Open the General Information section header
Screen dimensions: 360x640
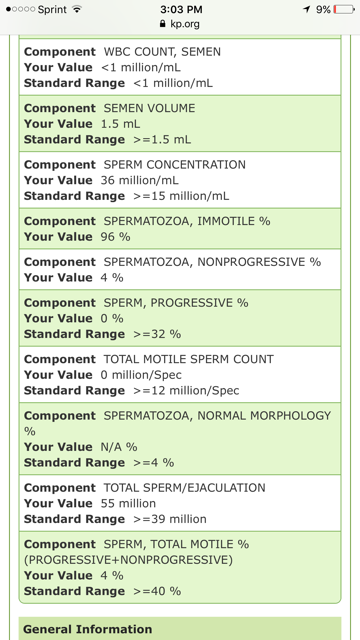[180, 629]
